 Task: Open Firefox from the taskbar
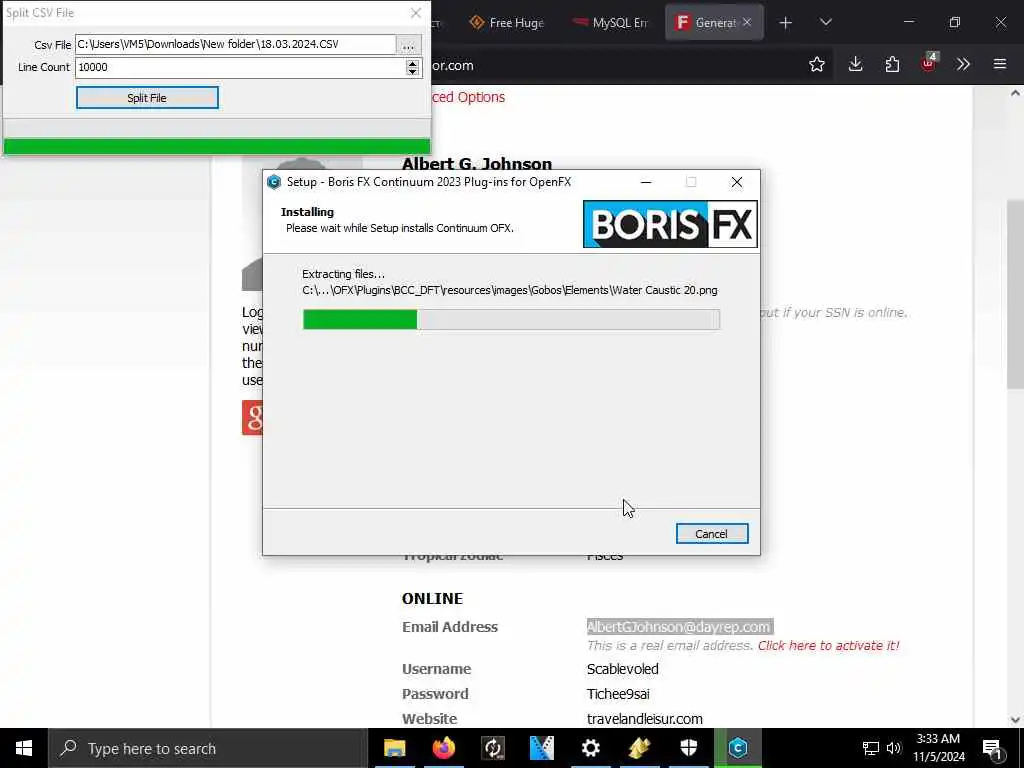[x=443, y=748]
